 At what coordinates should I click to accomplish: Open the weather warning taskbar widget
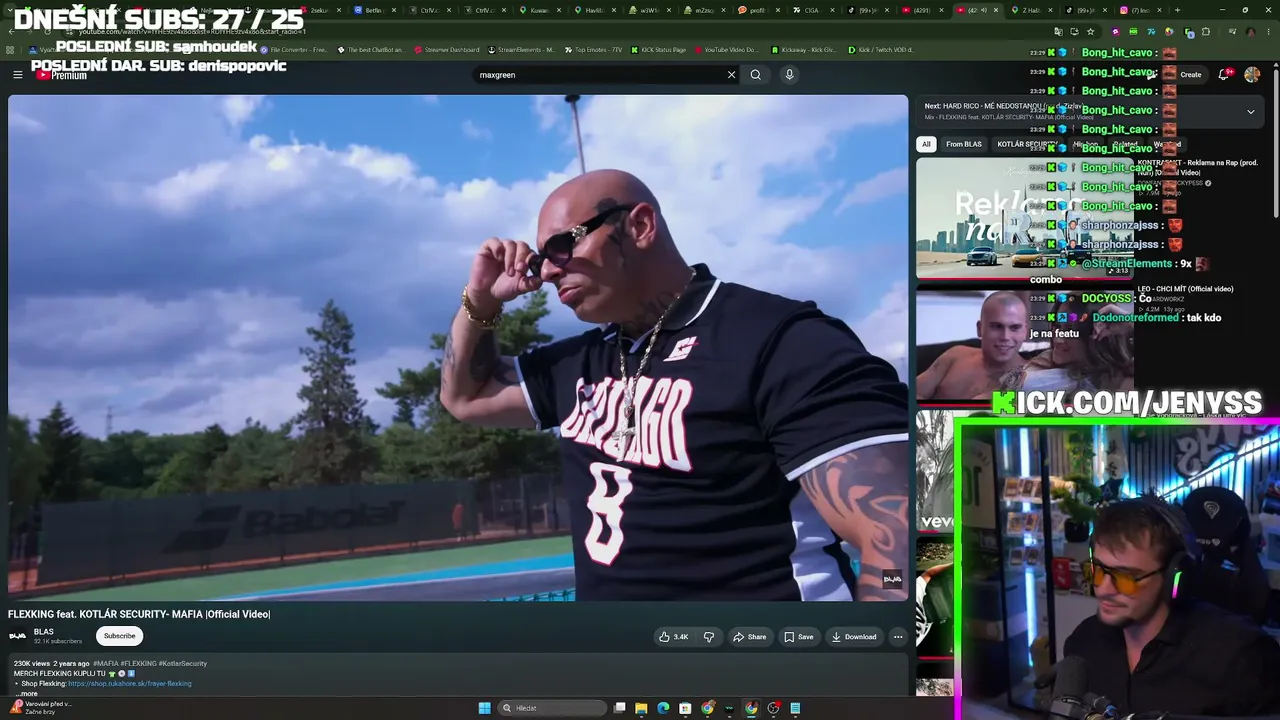pos(40,707)
